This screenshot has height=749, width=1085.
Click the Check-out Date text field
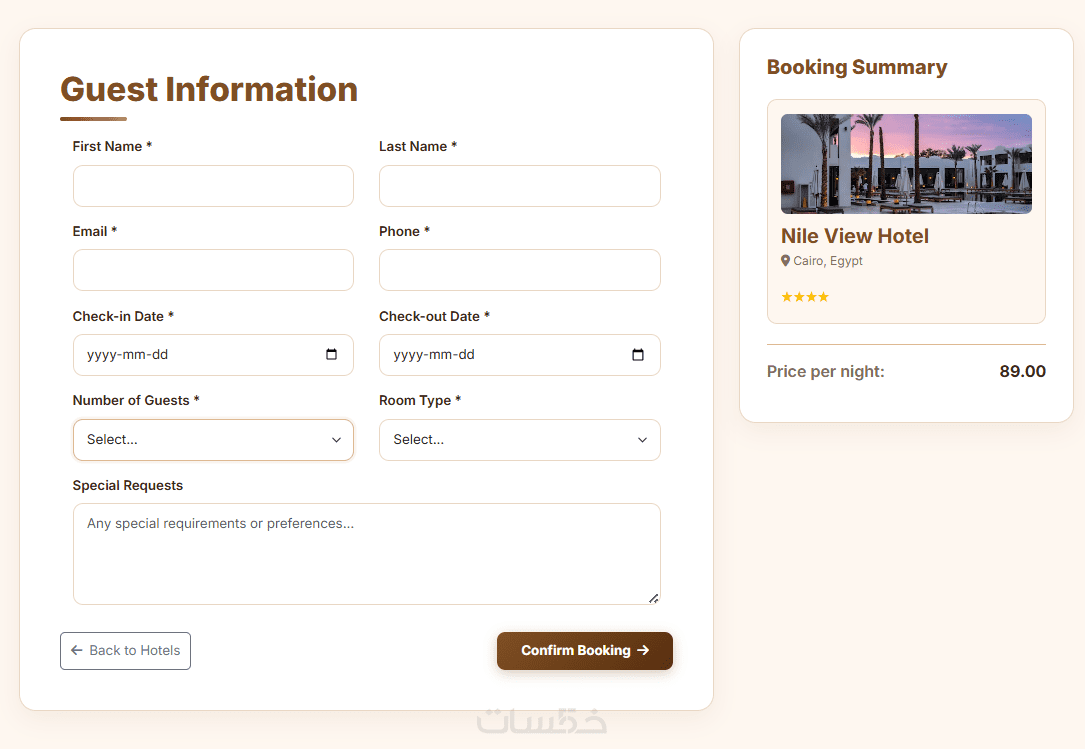coord(500,355)
